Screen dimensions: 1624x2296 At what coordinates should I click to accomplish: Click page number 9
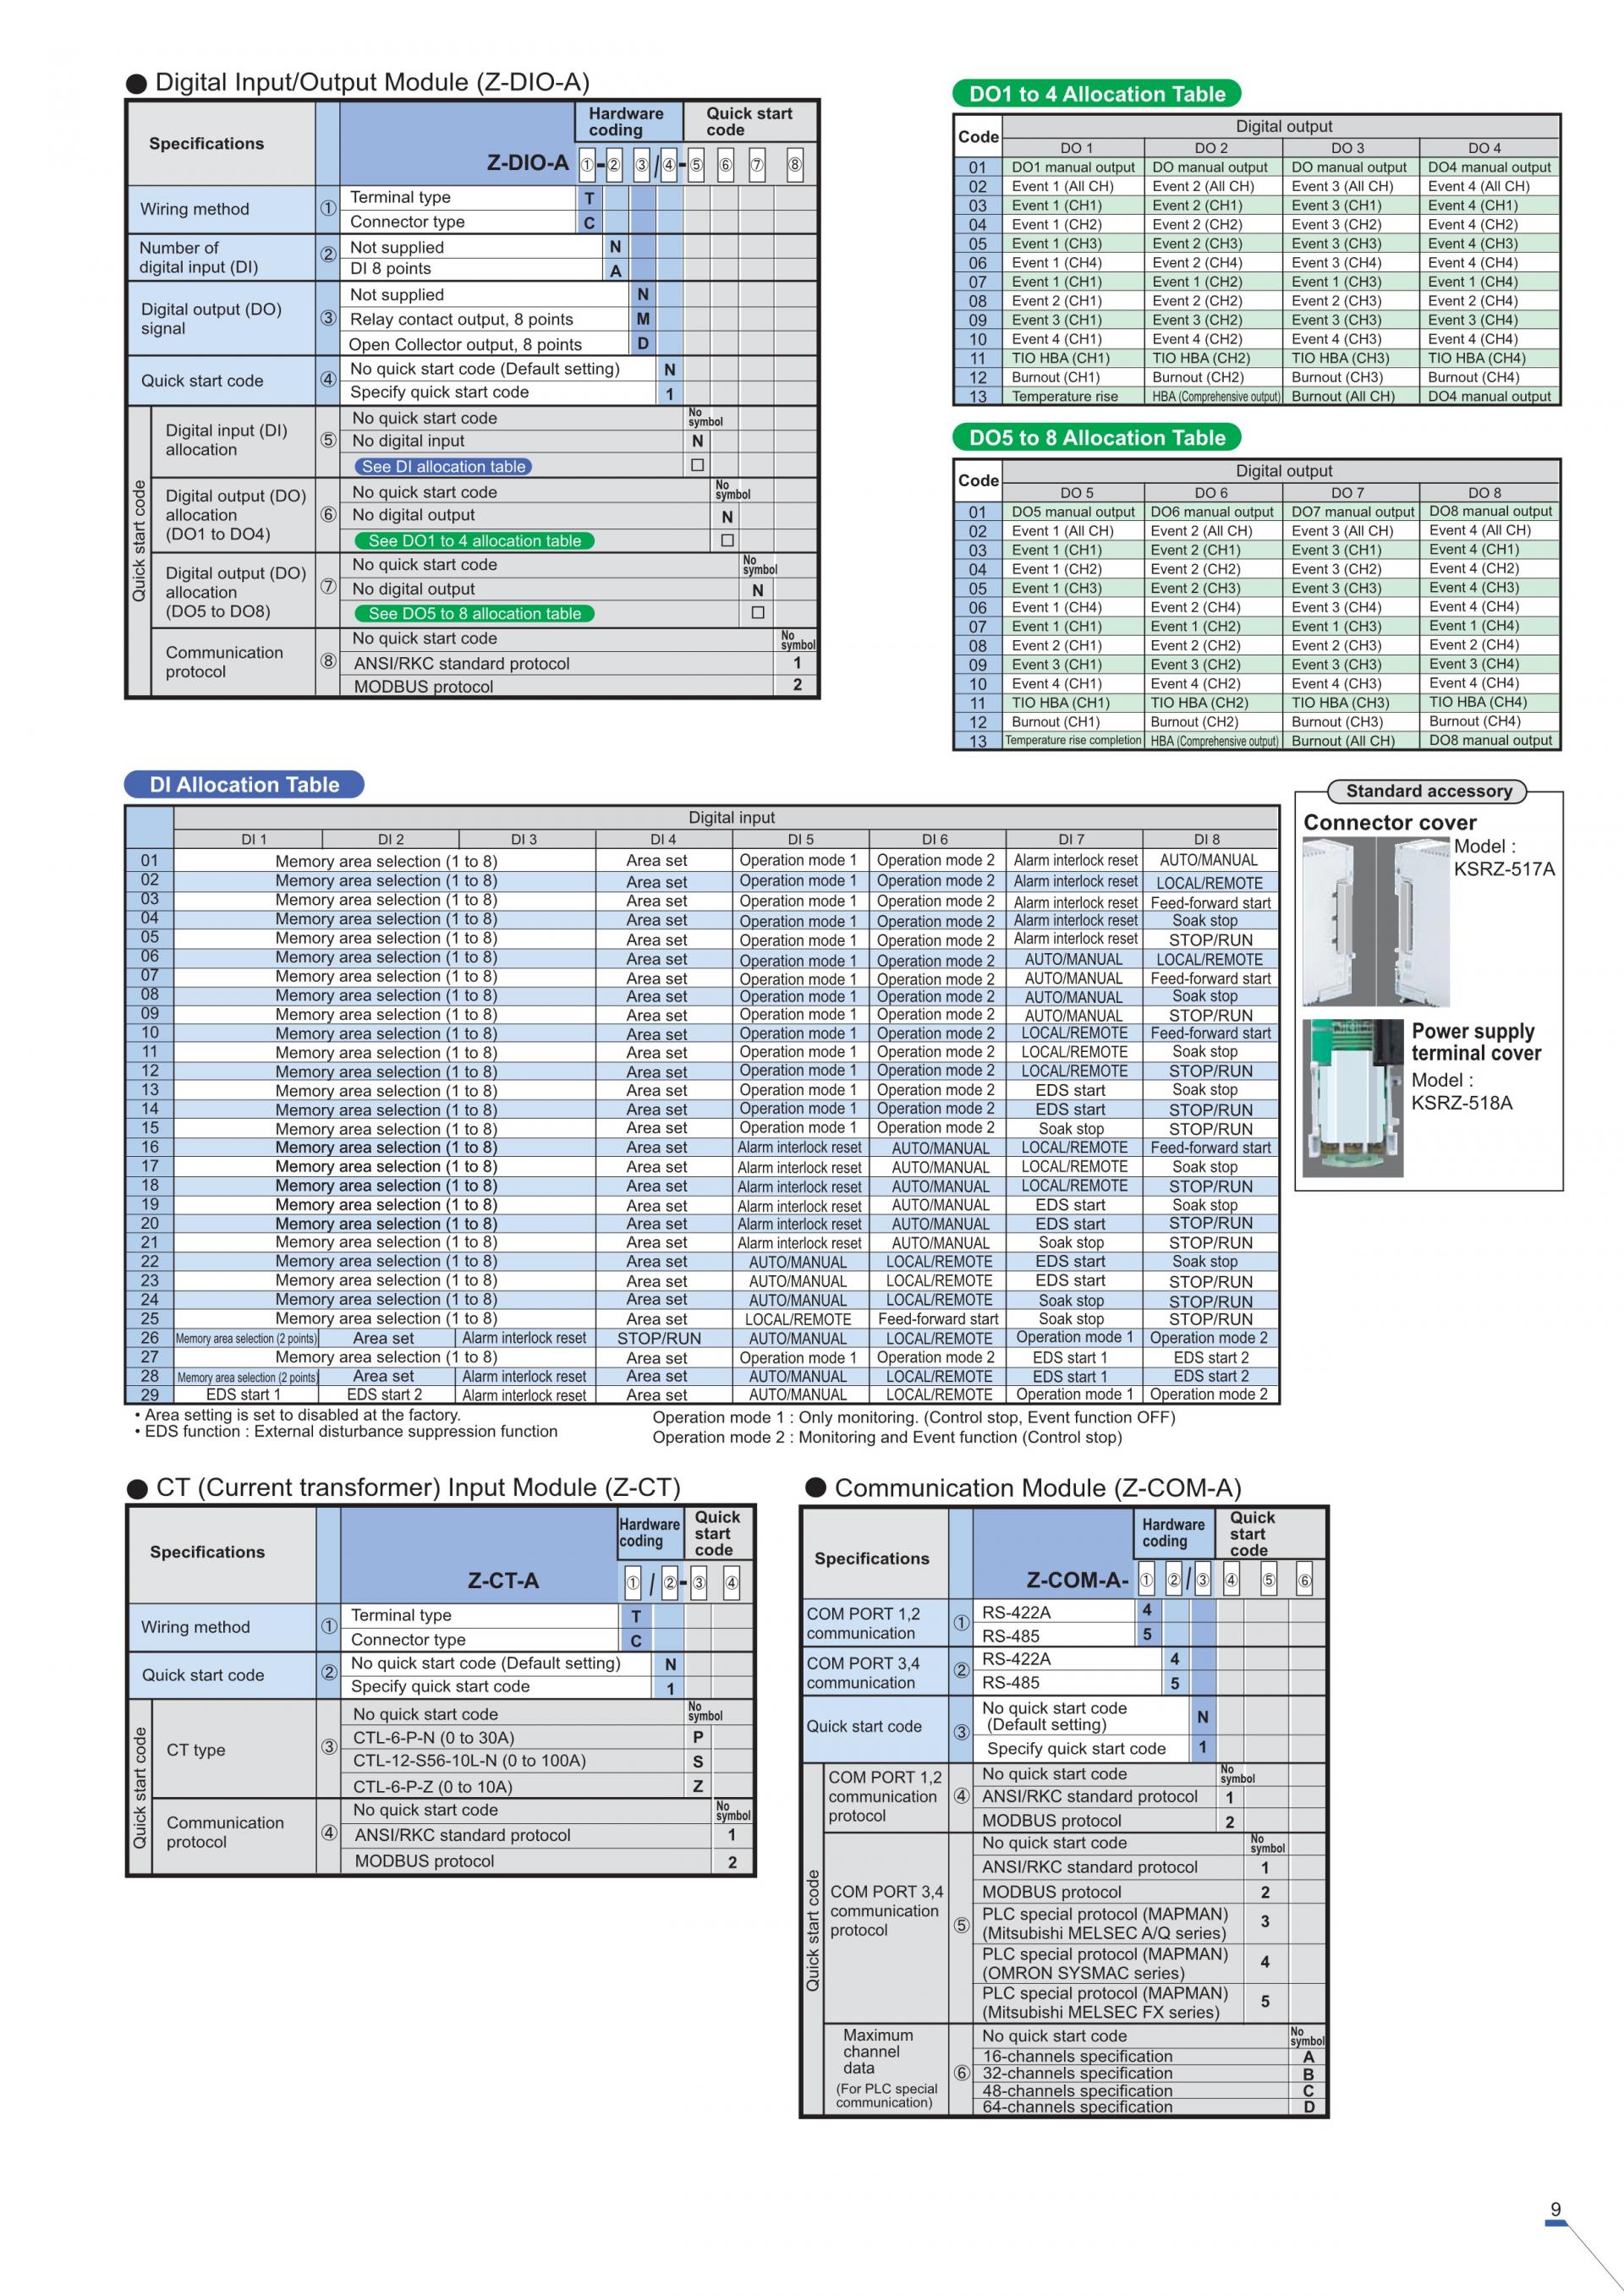click(x=1555, y=2209)
